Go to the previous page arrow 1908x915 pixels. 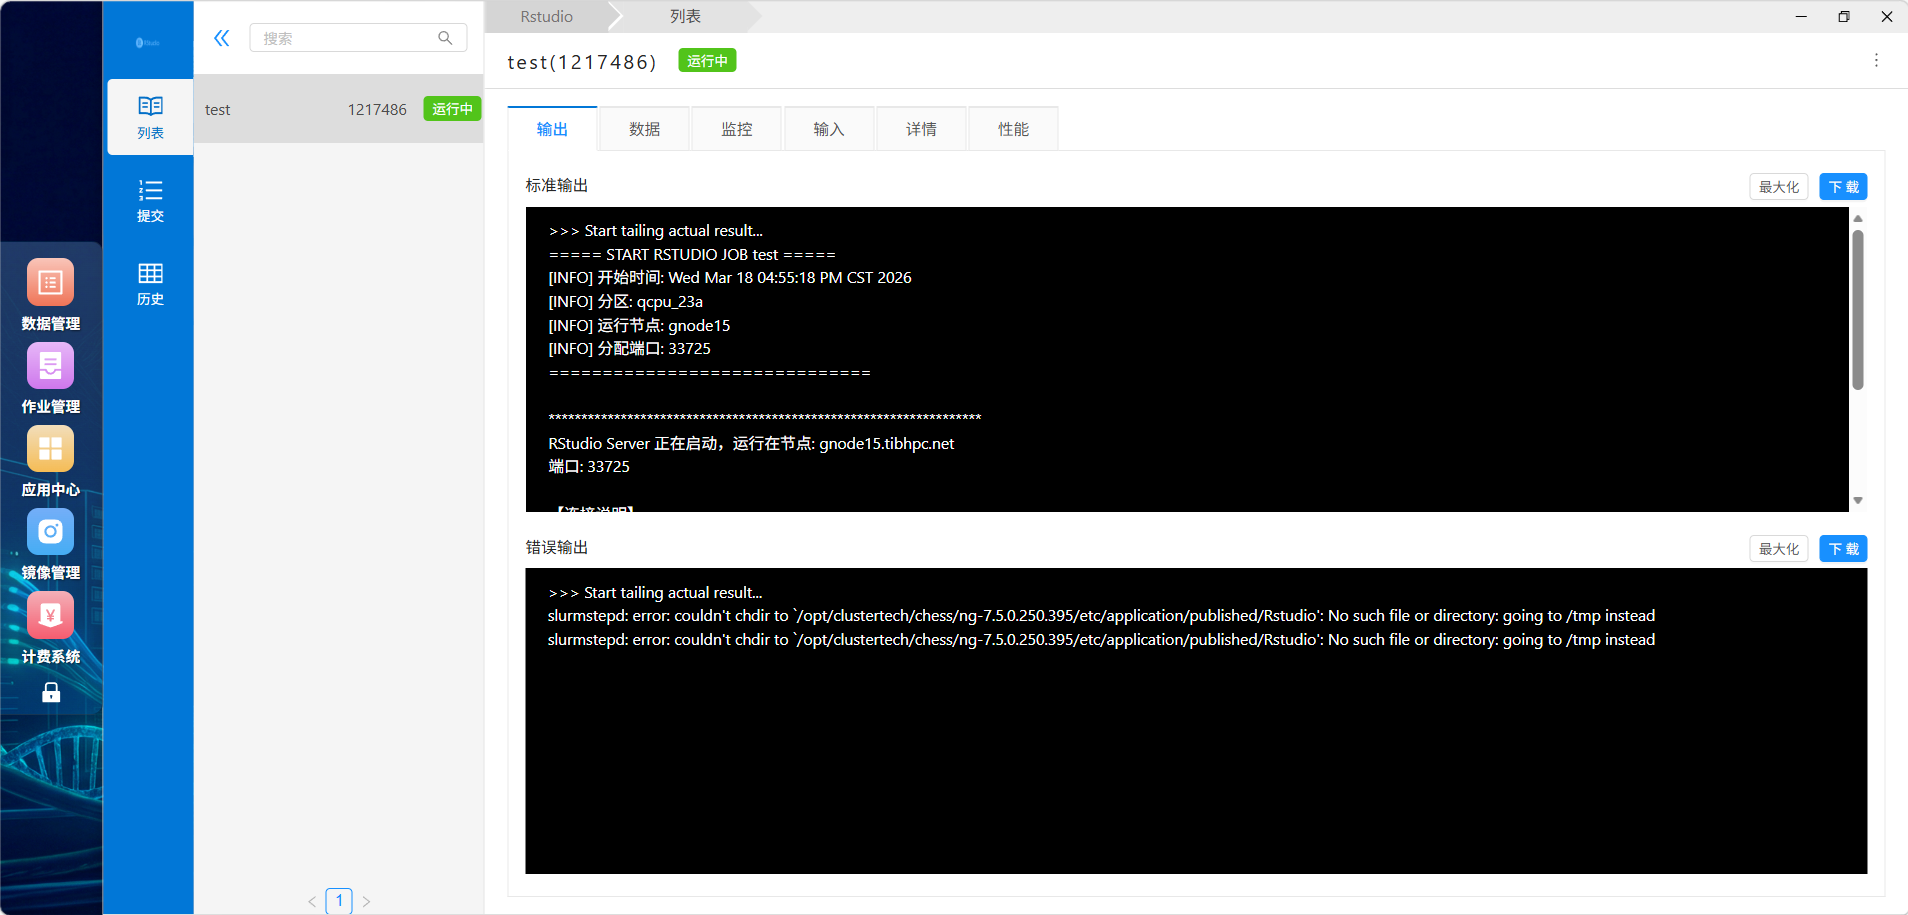[x=312, y=901]
